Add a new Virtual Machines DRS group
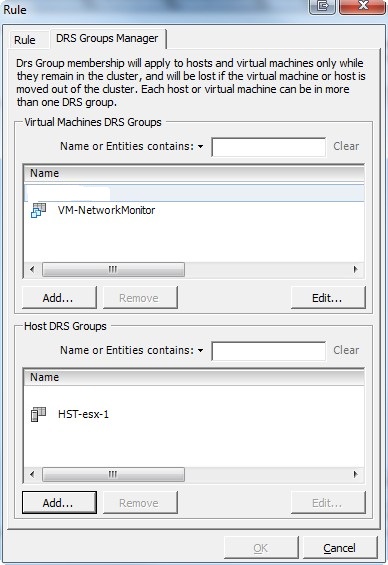This screenshot has width=388, height=565. point(59,298)
